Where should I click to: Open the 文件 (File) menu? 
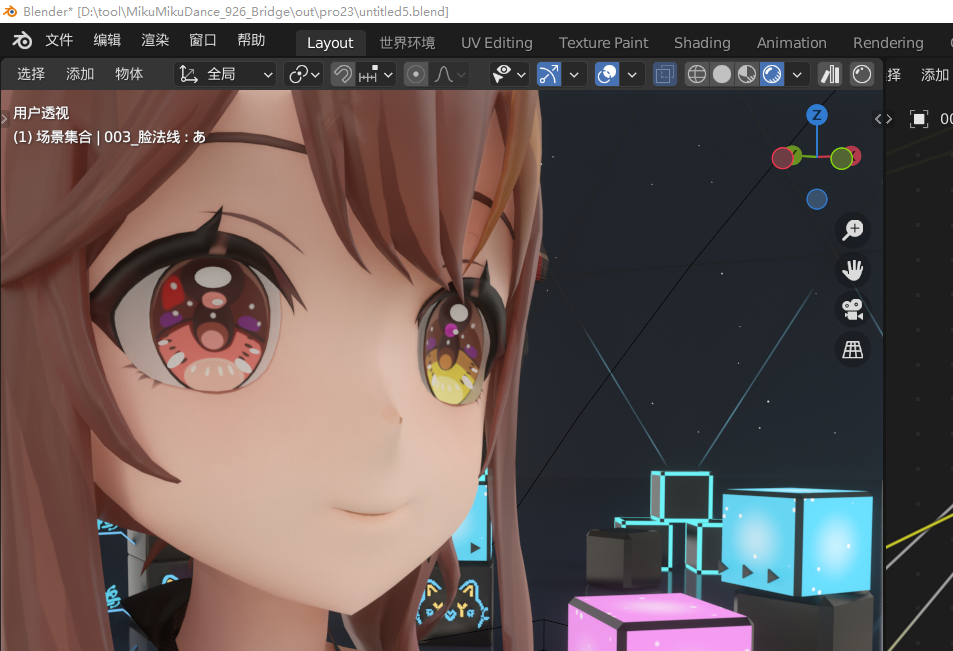[59, 40]
